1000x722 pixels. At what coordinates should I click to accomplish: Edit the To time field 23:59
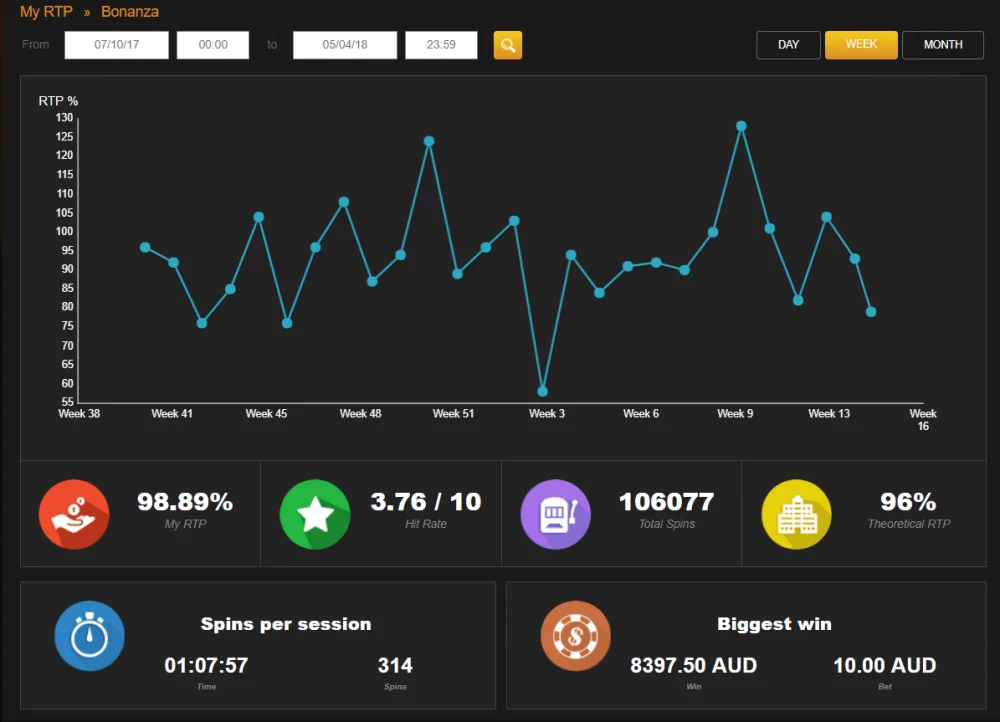coord(441,45)
